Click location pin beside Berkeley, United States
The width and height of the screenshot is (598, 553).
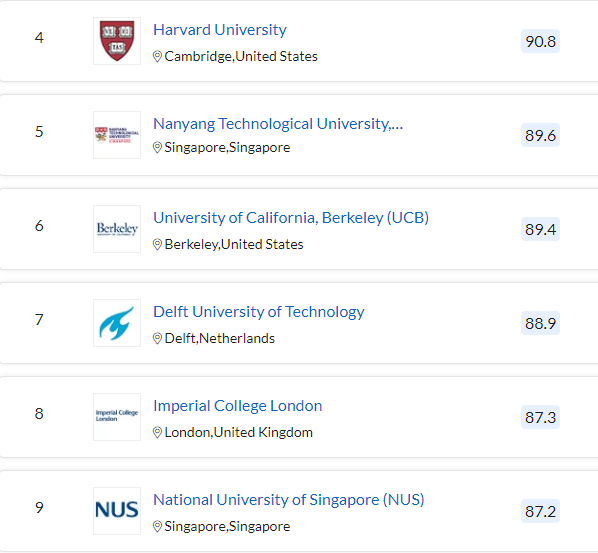click(157, 244)
